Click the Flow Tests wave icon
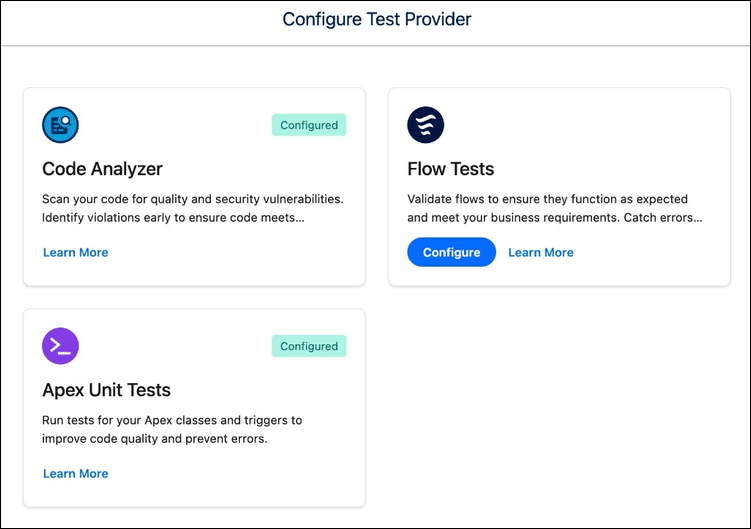 (x=425, y=125)
